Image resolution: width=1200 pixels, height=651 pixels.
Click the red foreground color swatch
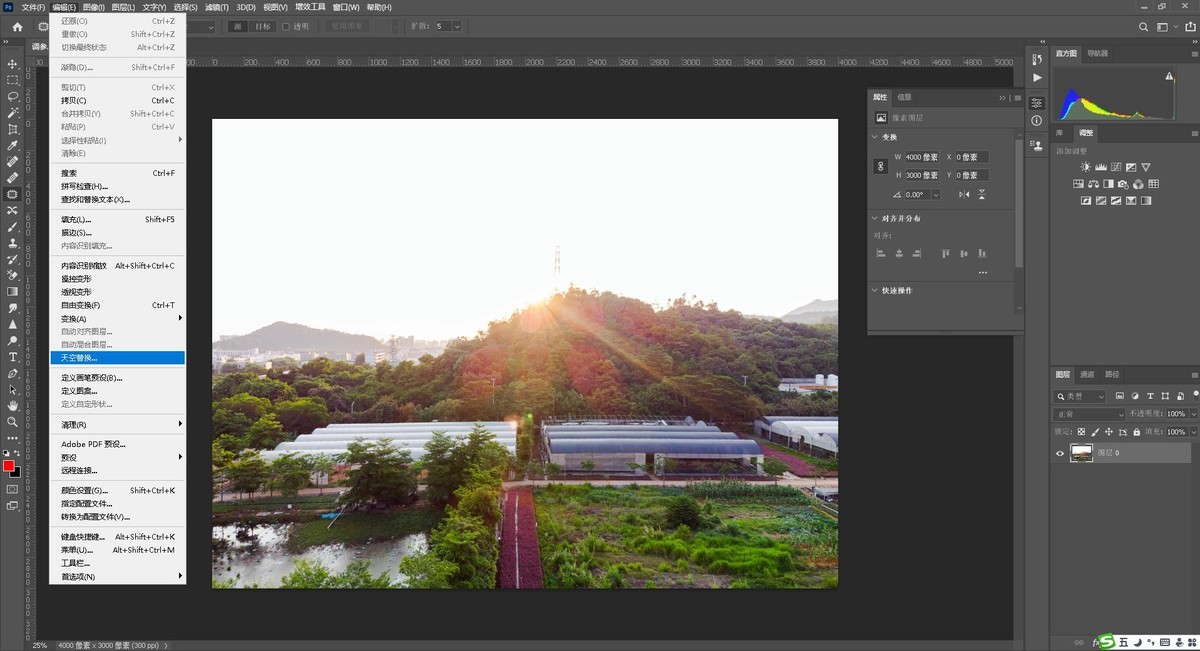[9, 466]
